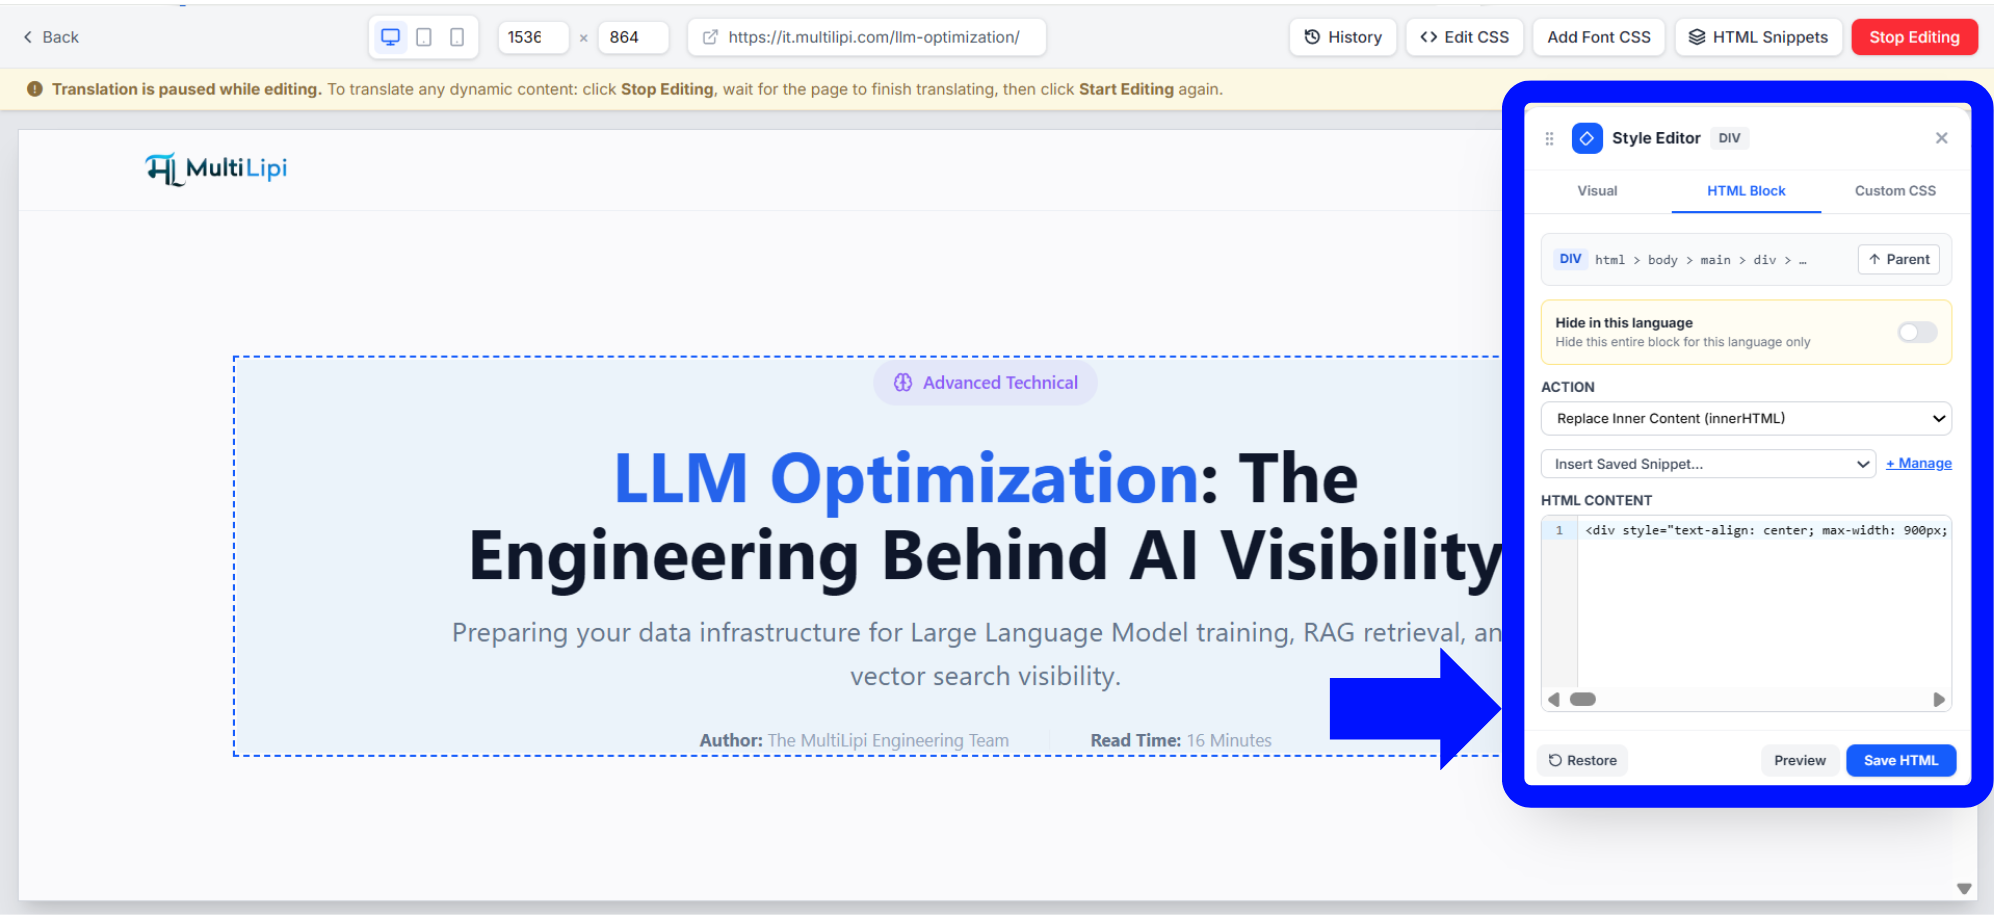This screenshot has width=1994, height=915.
Task: Click the Read Time: 16 Minutes text
Action: tap(1181, 741)
